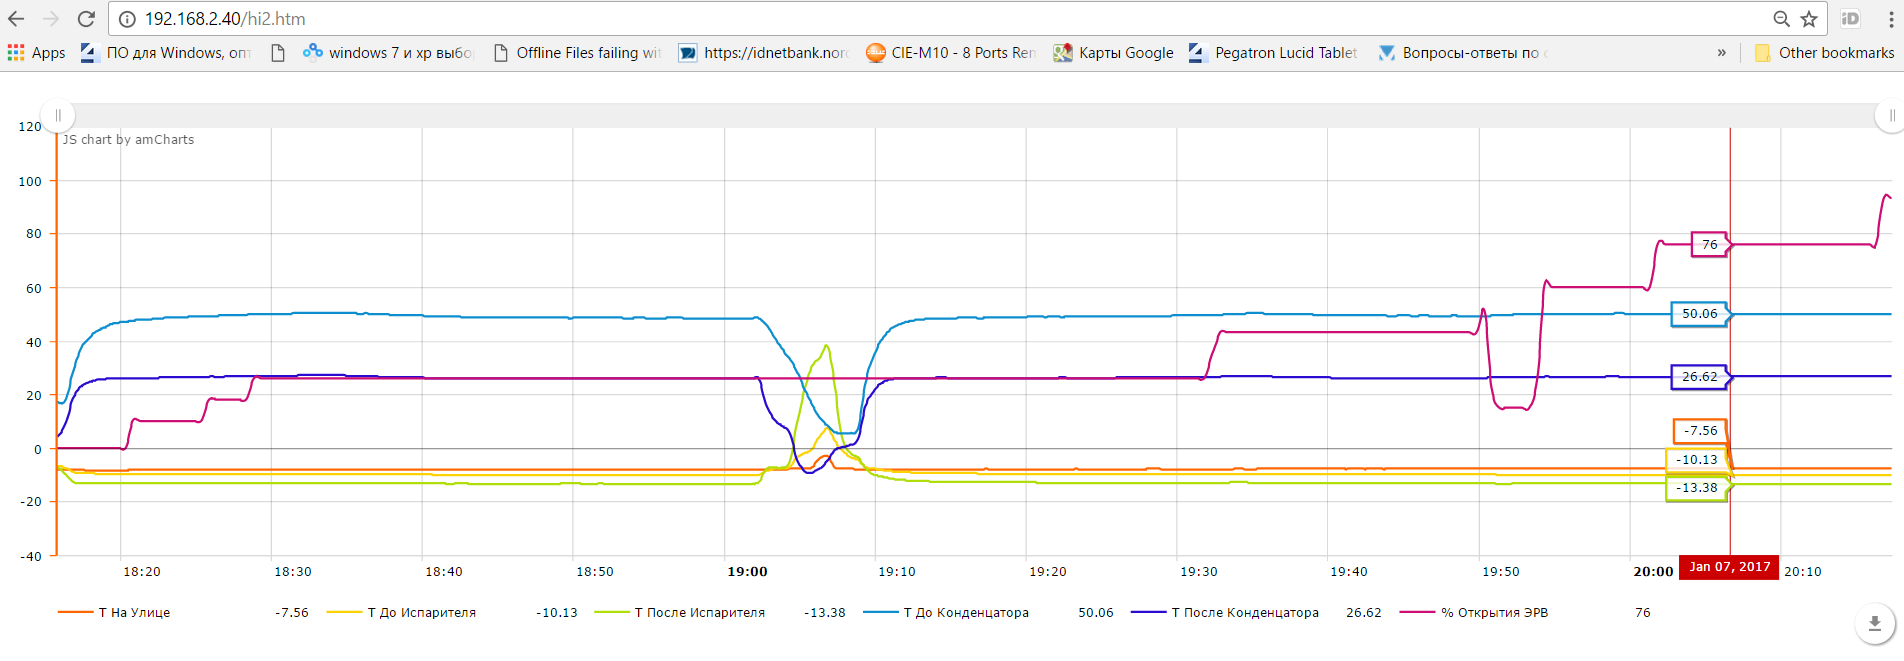Go back to previous page

16,19
